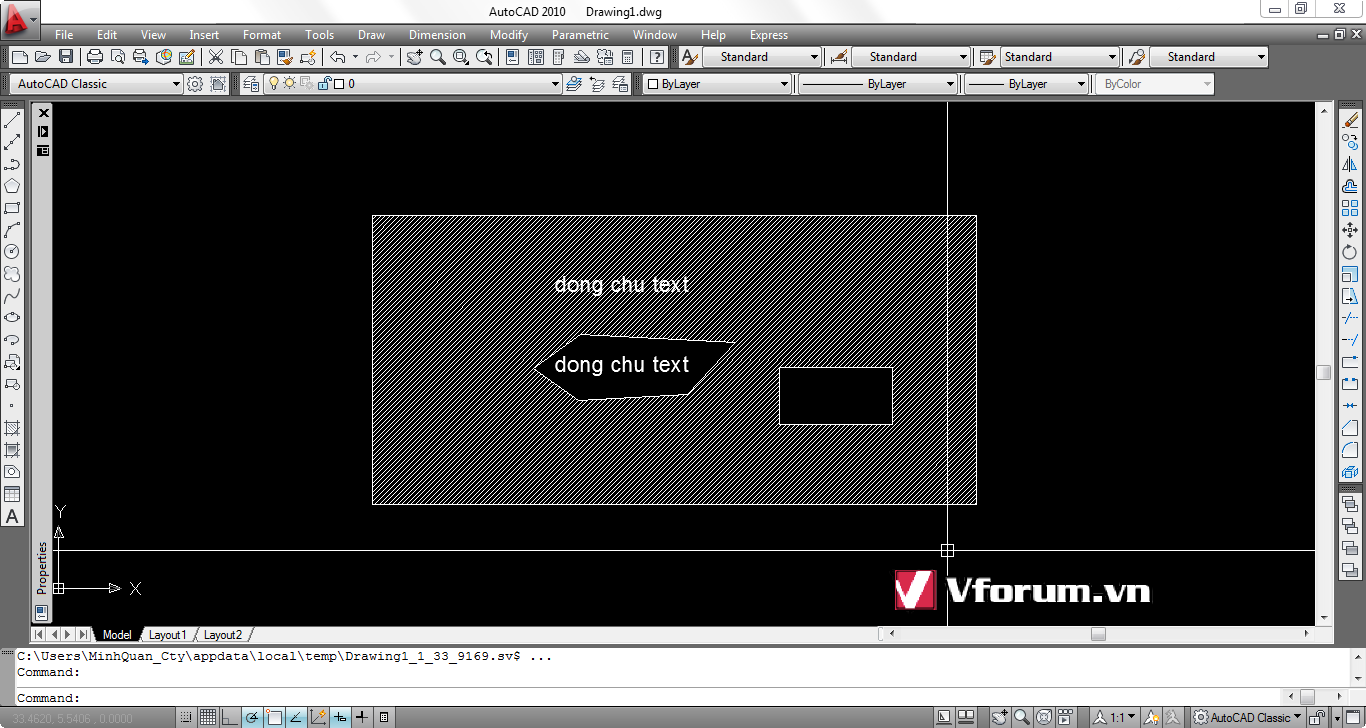1366x728 pixels.
Task: Select the Ellipse draw tool
Action: pyautogui.click(x=12, y=318)
